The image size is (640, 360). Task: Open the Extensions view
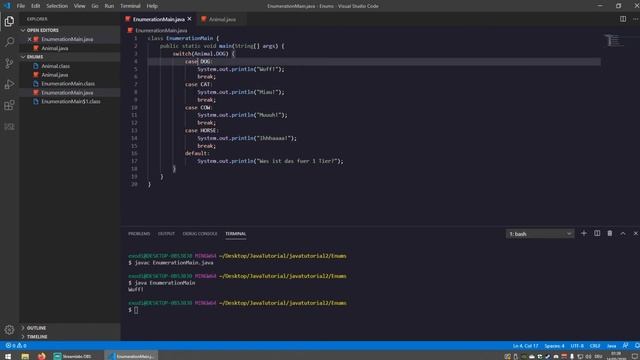click(x=9, y=105)
